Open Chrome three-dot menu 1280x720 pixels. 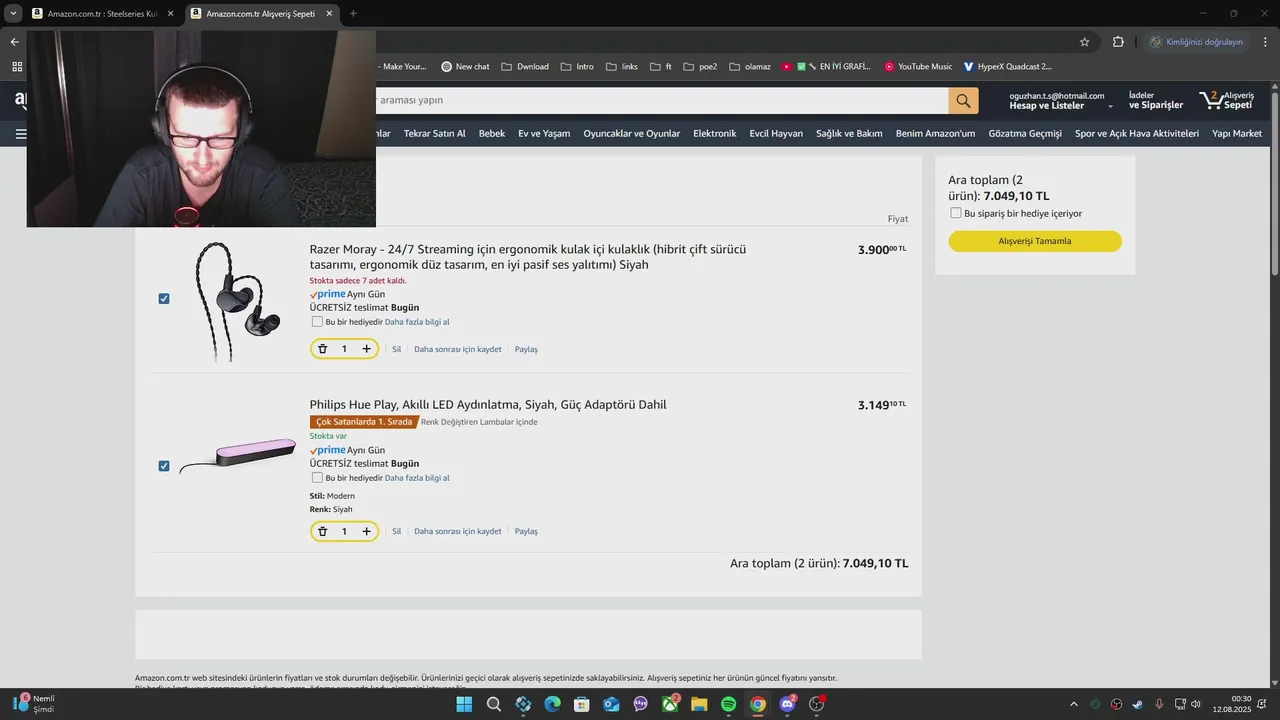click(x=1265, y=42)
